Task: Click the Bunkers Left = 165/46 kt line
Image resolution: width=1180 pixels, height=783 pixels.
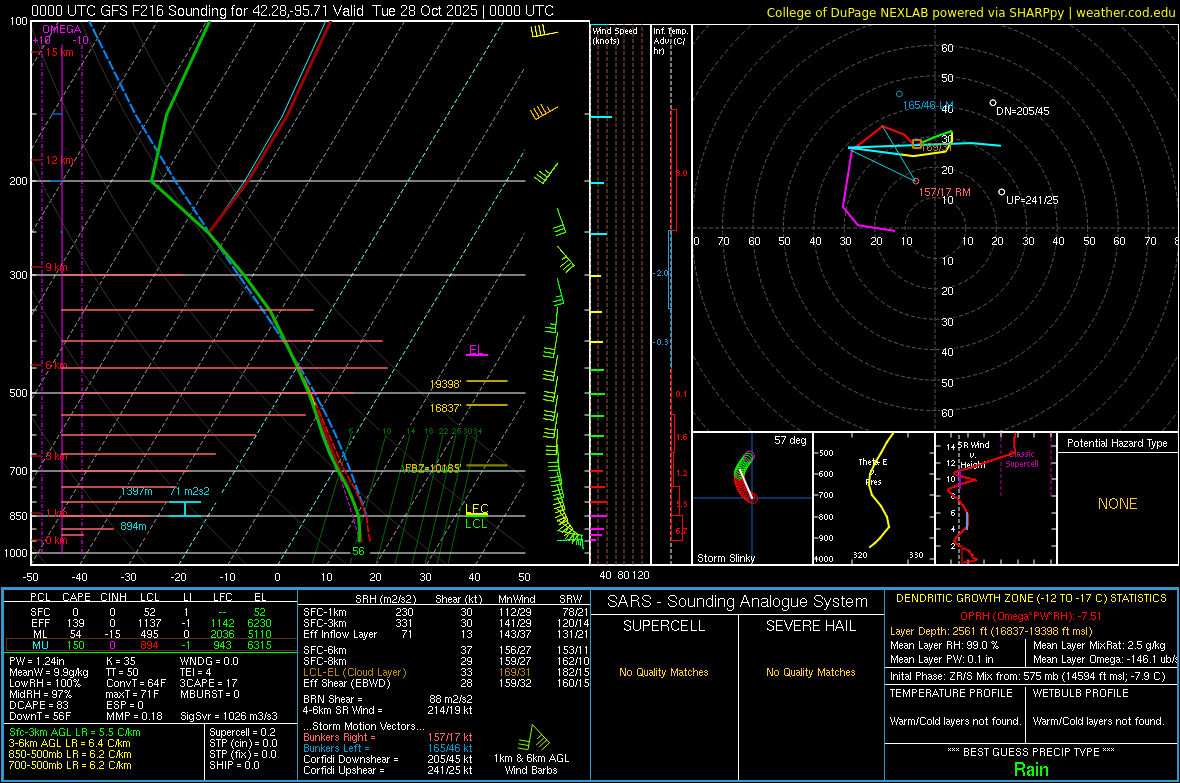Action: pyautogui.click(x=388, y=748)
